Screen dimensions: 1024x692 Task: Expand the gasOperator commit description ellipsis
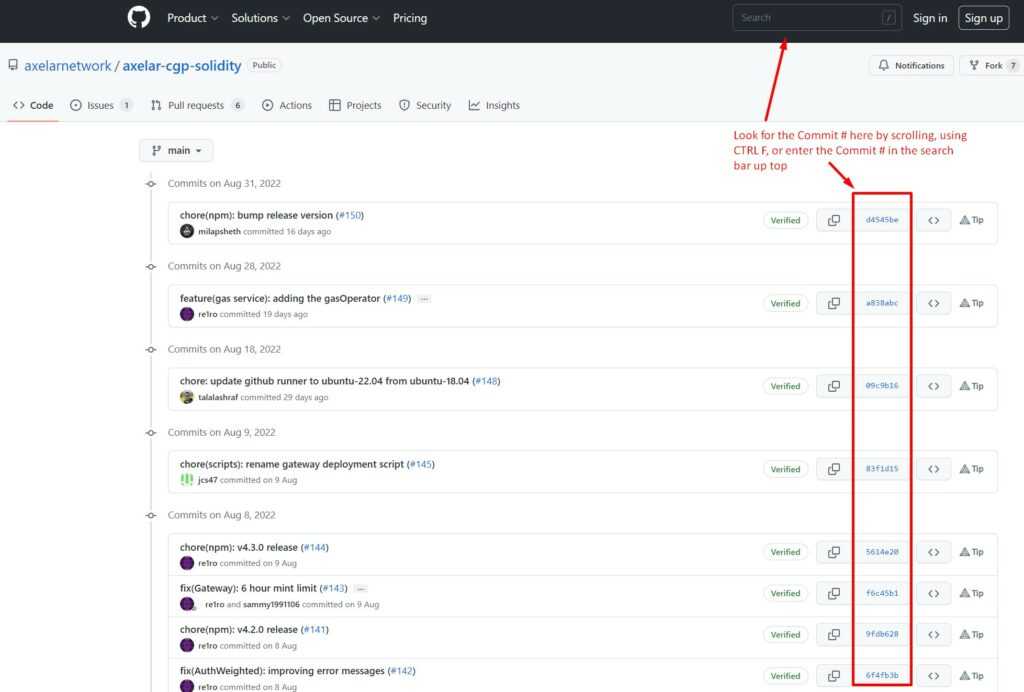pyautogui.click(x=425, y=297)
